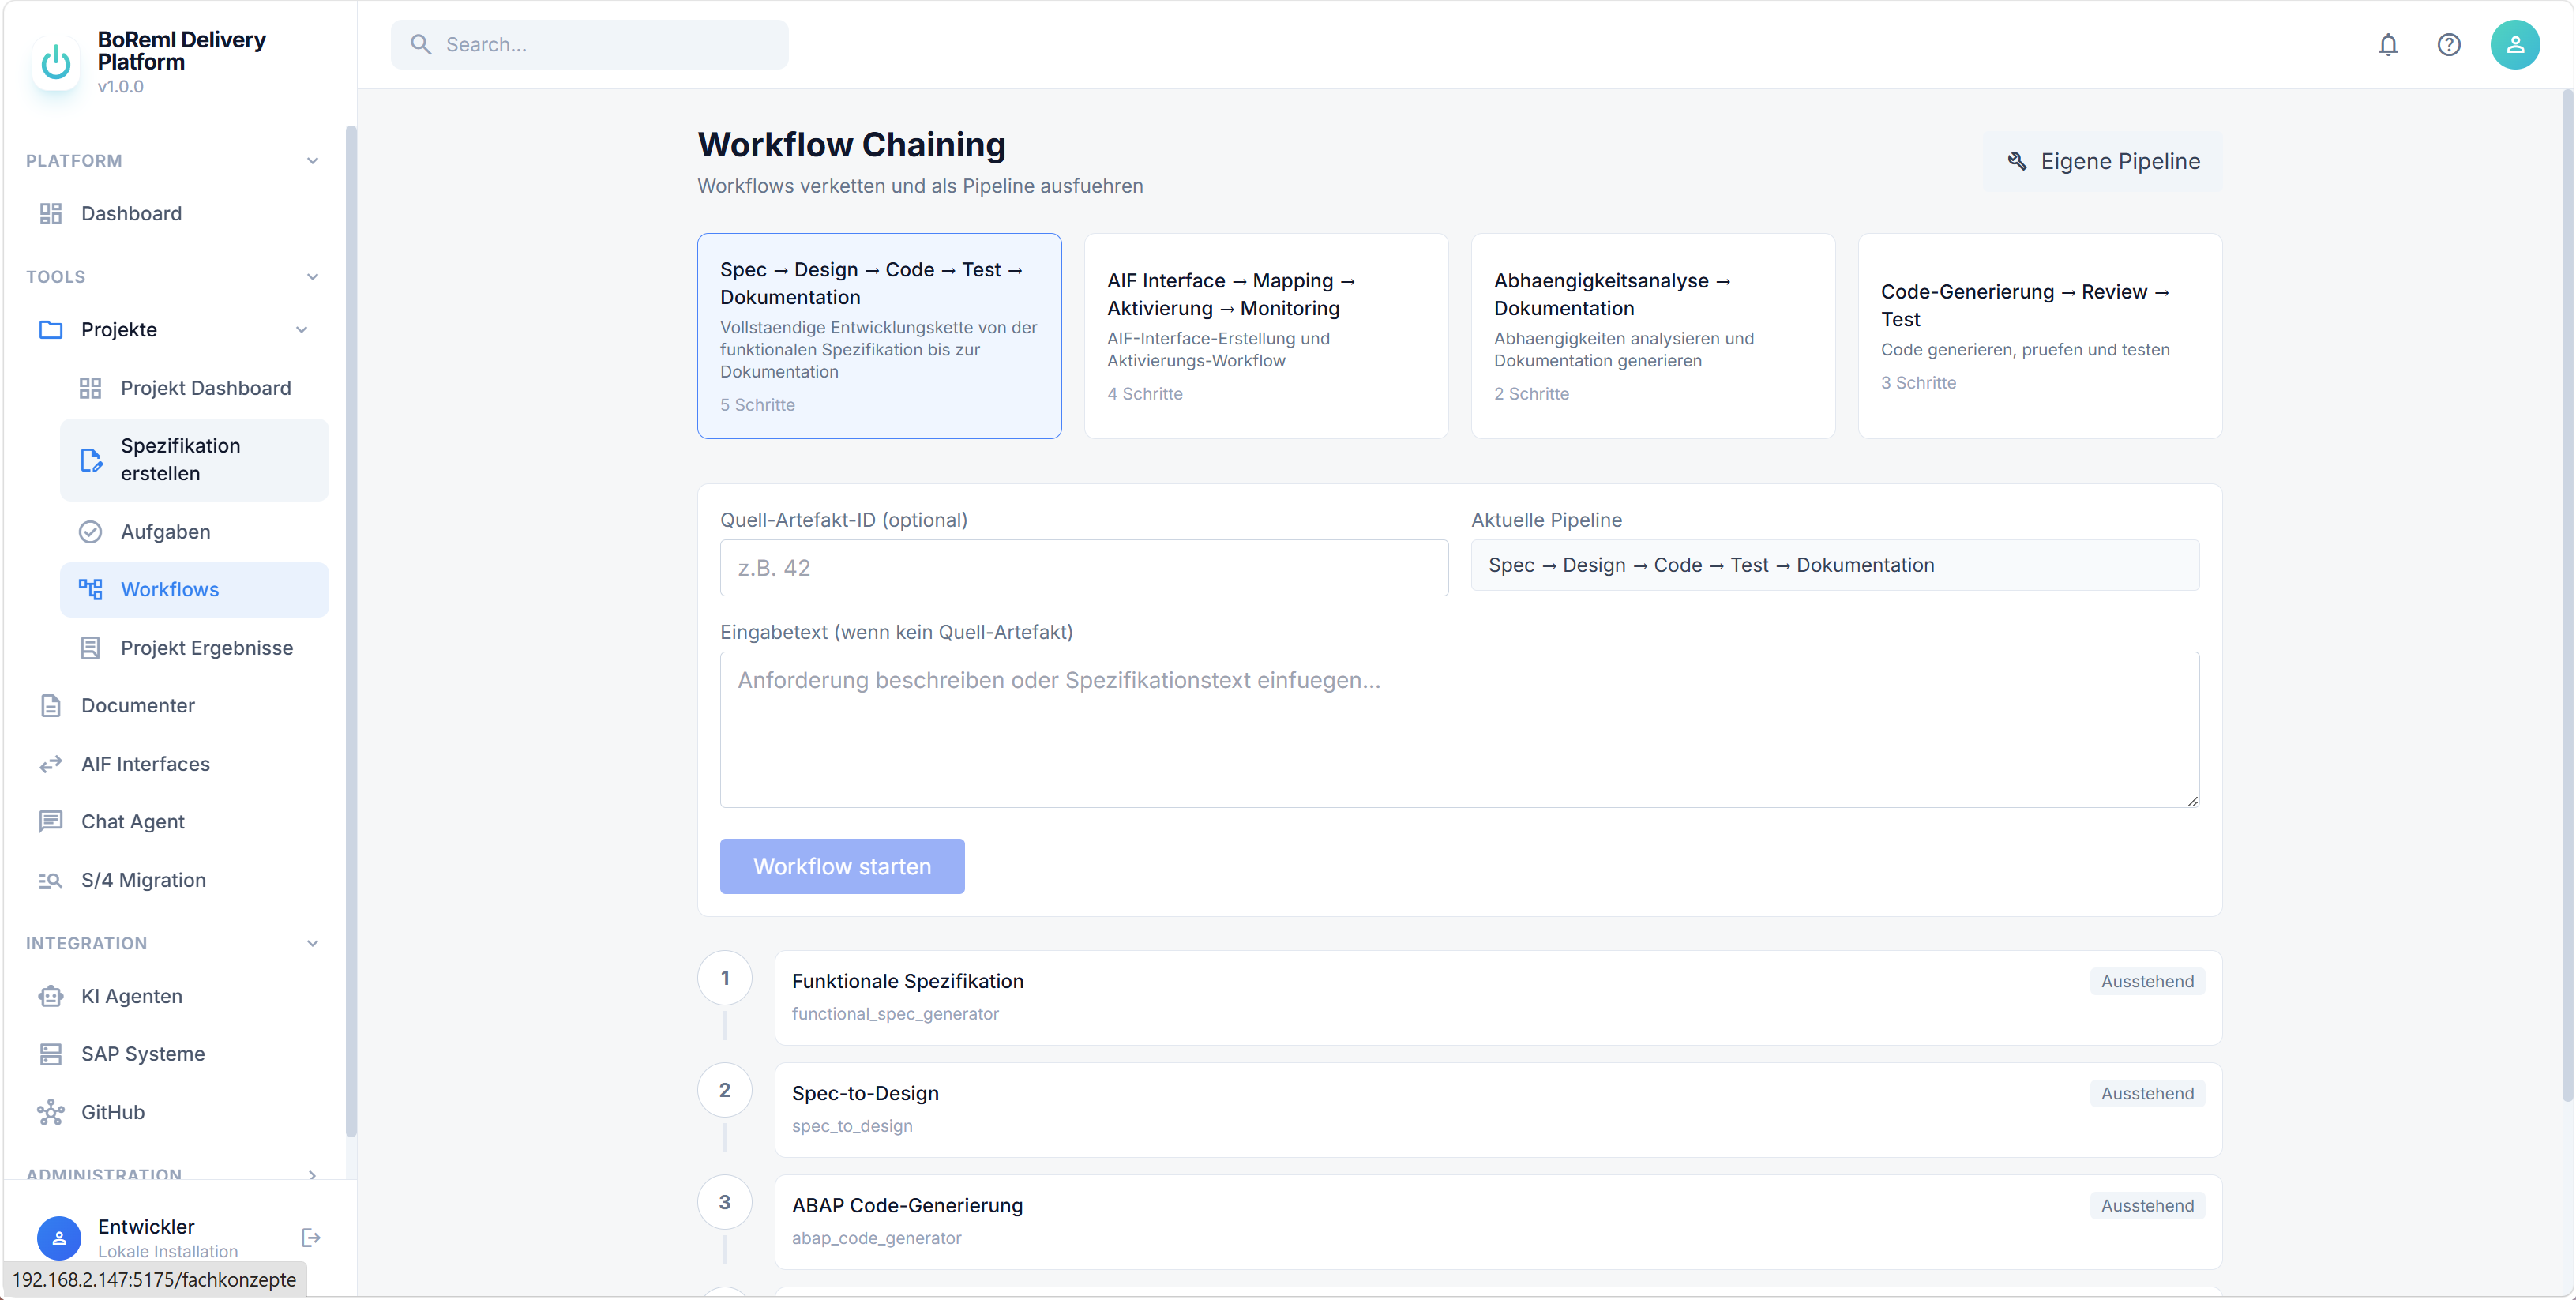The width and height of the screenshot is (2576, 1300).
Task: Click the Aufgaben checkmark icon
Action: (90, 532)
